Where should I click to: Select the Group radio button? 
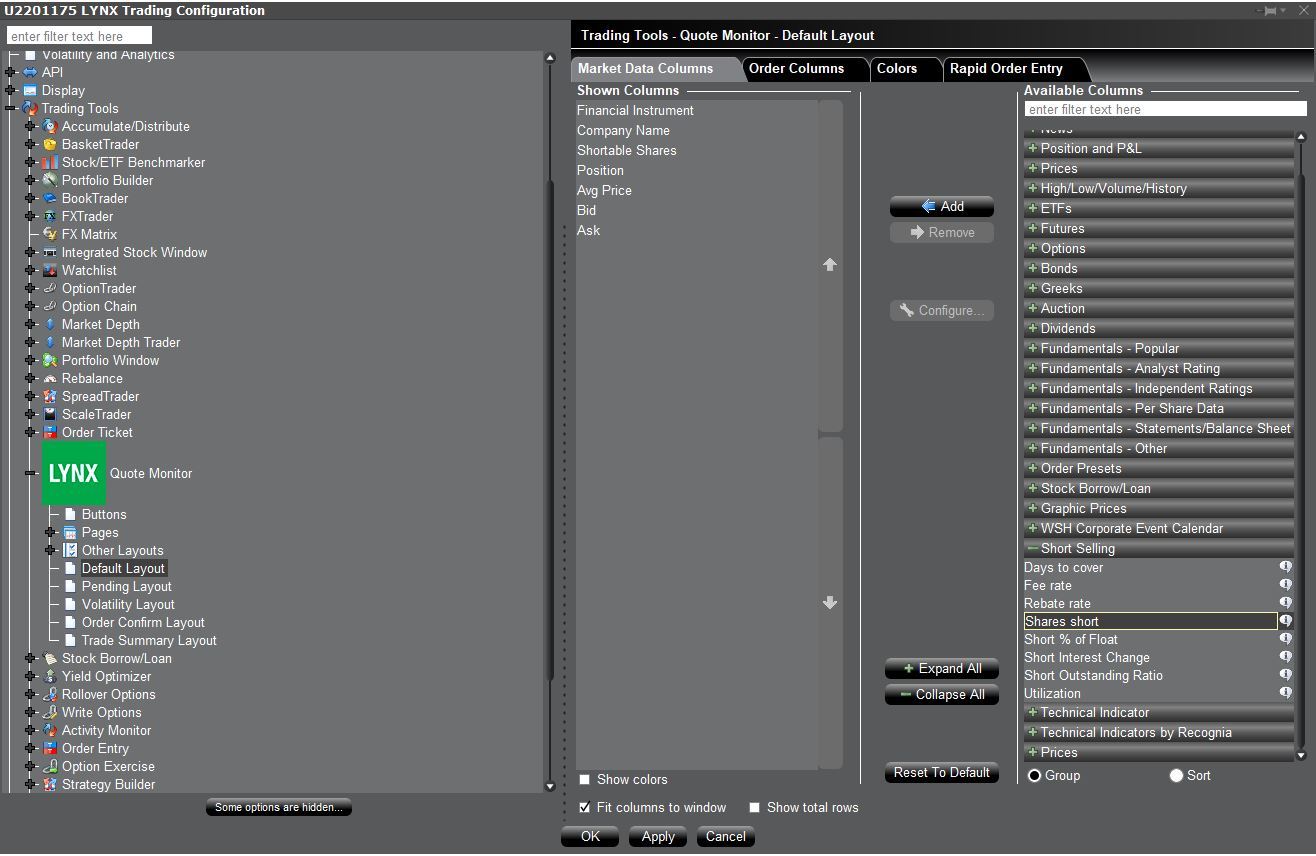pos(1034,776)
